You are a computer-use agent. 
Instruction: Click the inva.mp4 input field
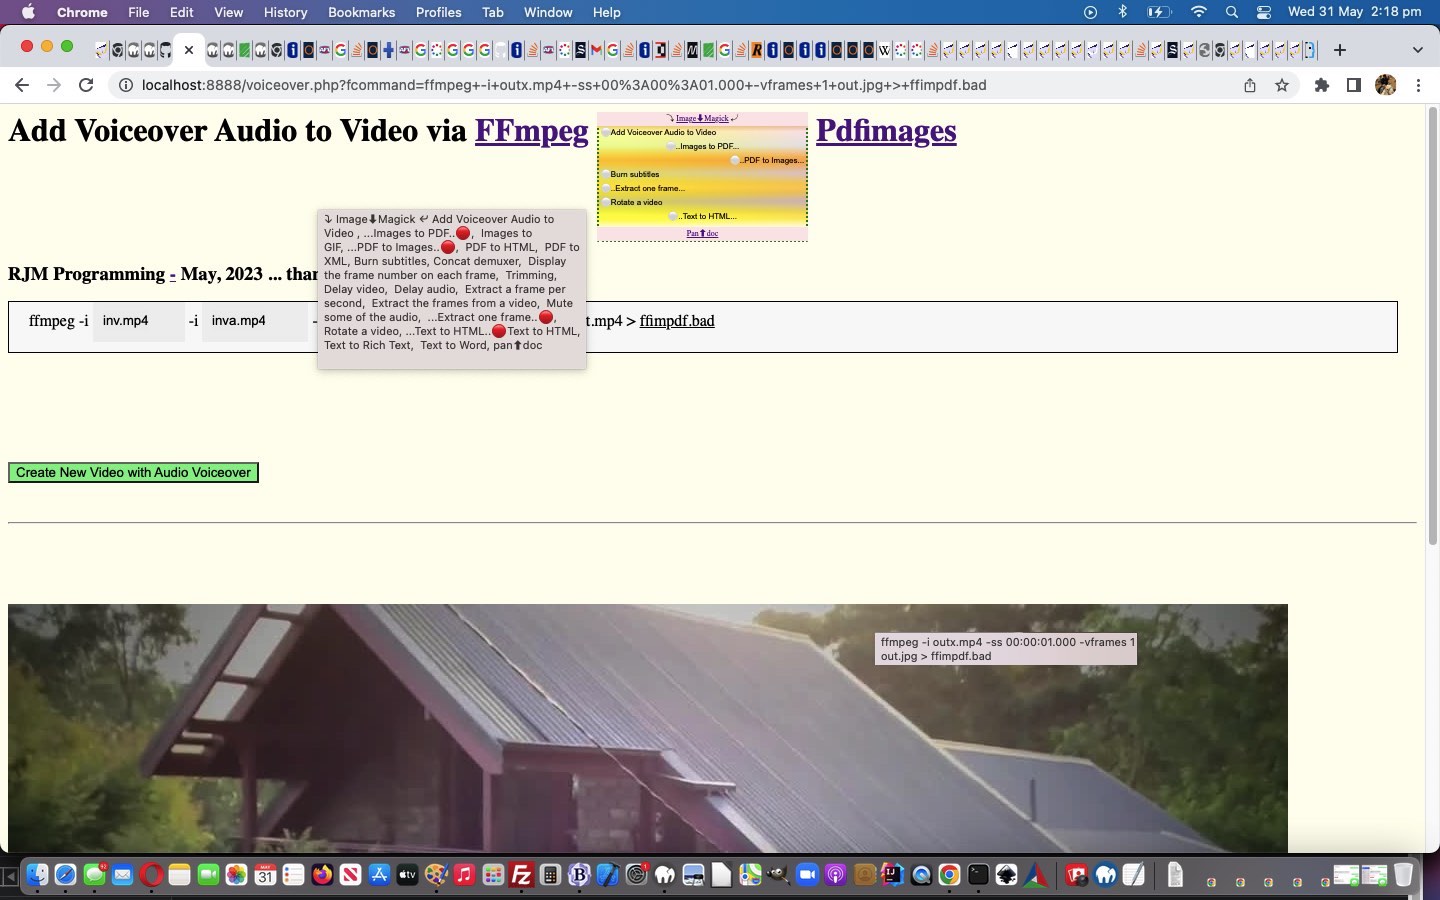(255, 321)
